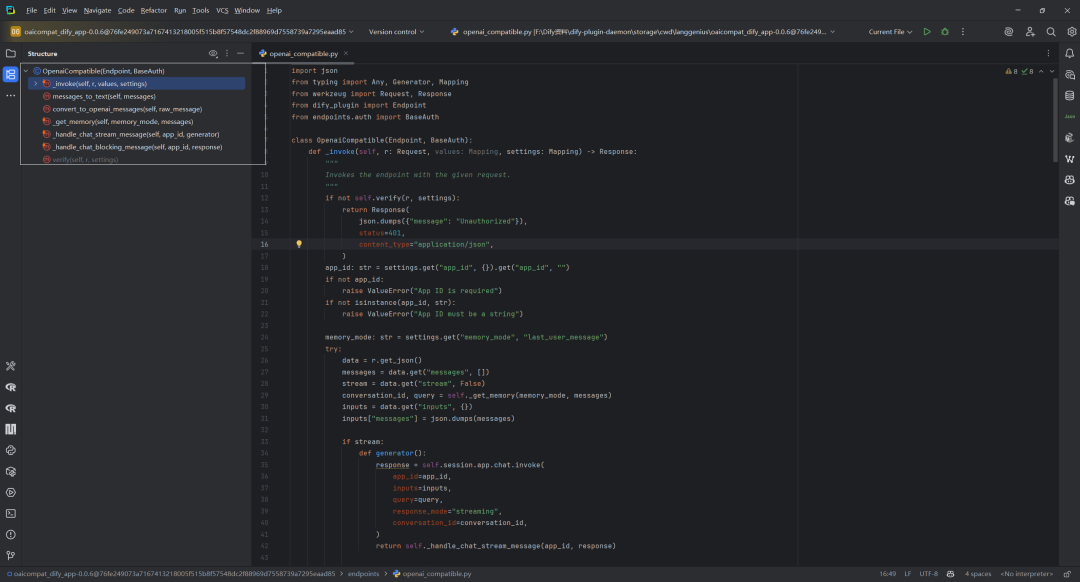
Task: Click the endpoints breadcrumb in status bar
Action: click(x=363, y=574)
